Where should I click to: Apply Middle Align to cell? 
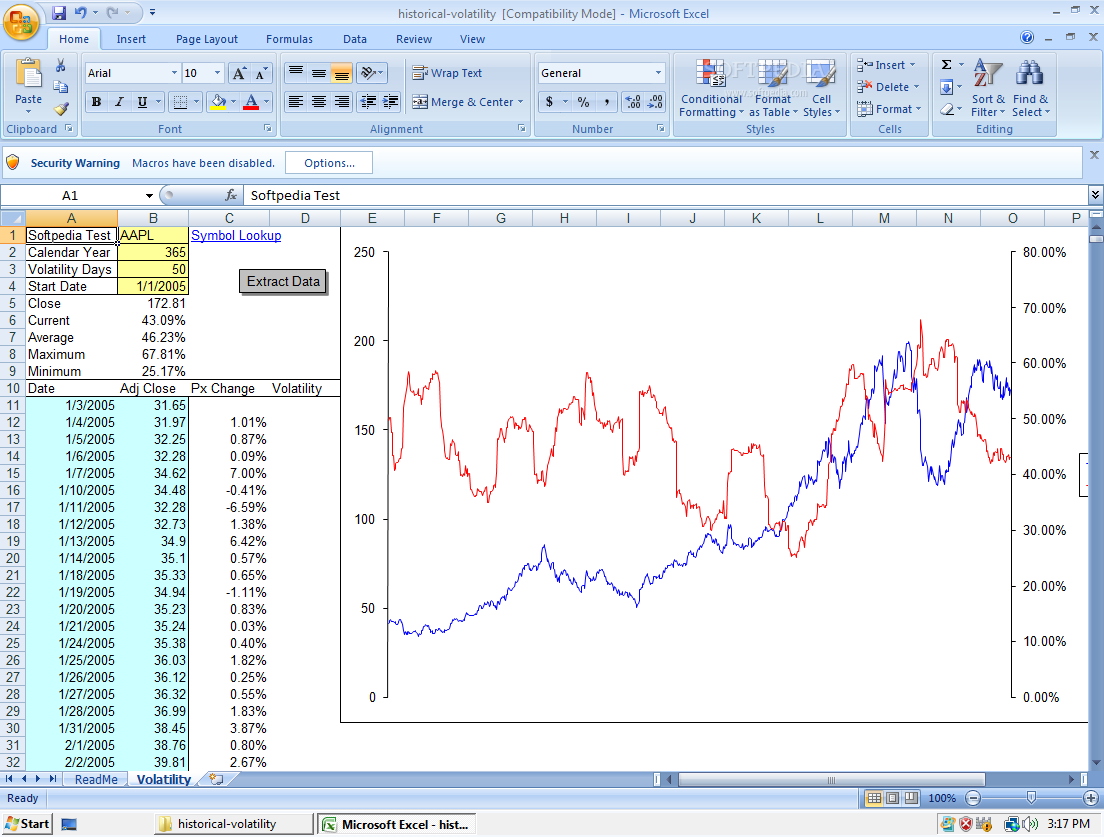pyautogui.click(x=318, y=73)
